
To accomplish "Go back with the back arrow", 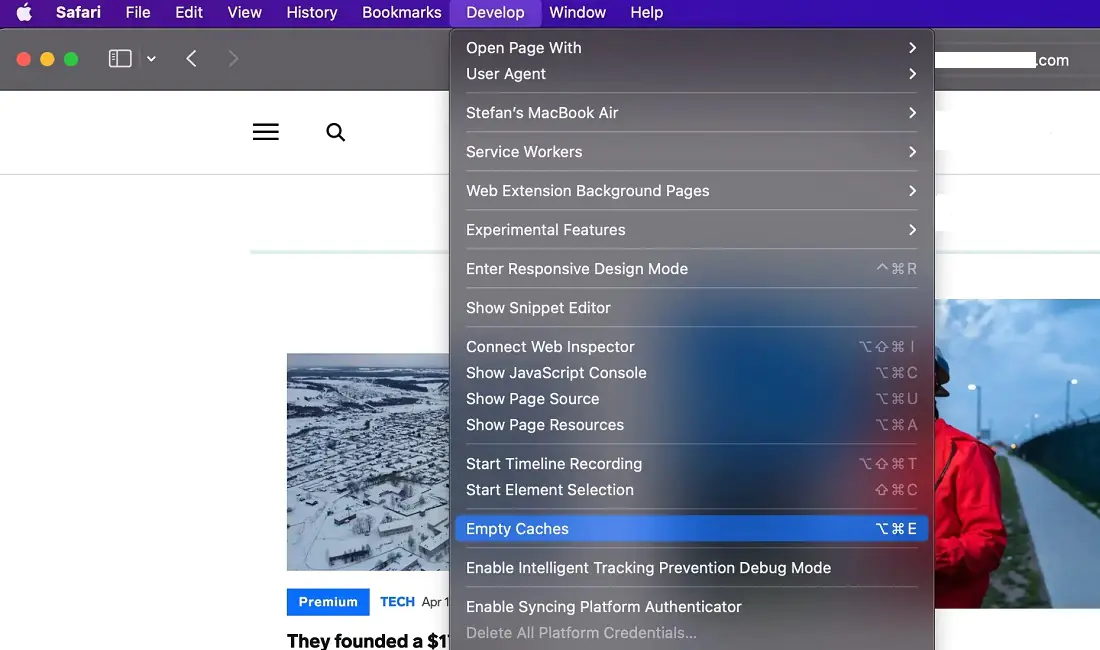I will pyautogui.click(x=191, y=58).
